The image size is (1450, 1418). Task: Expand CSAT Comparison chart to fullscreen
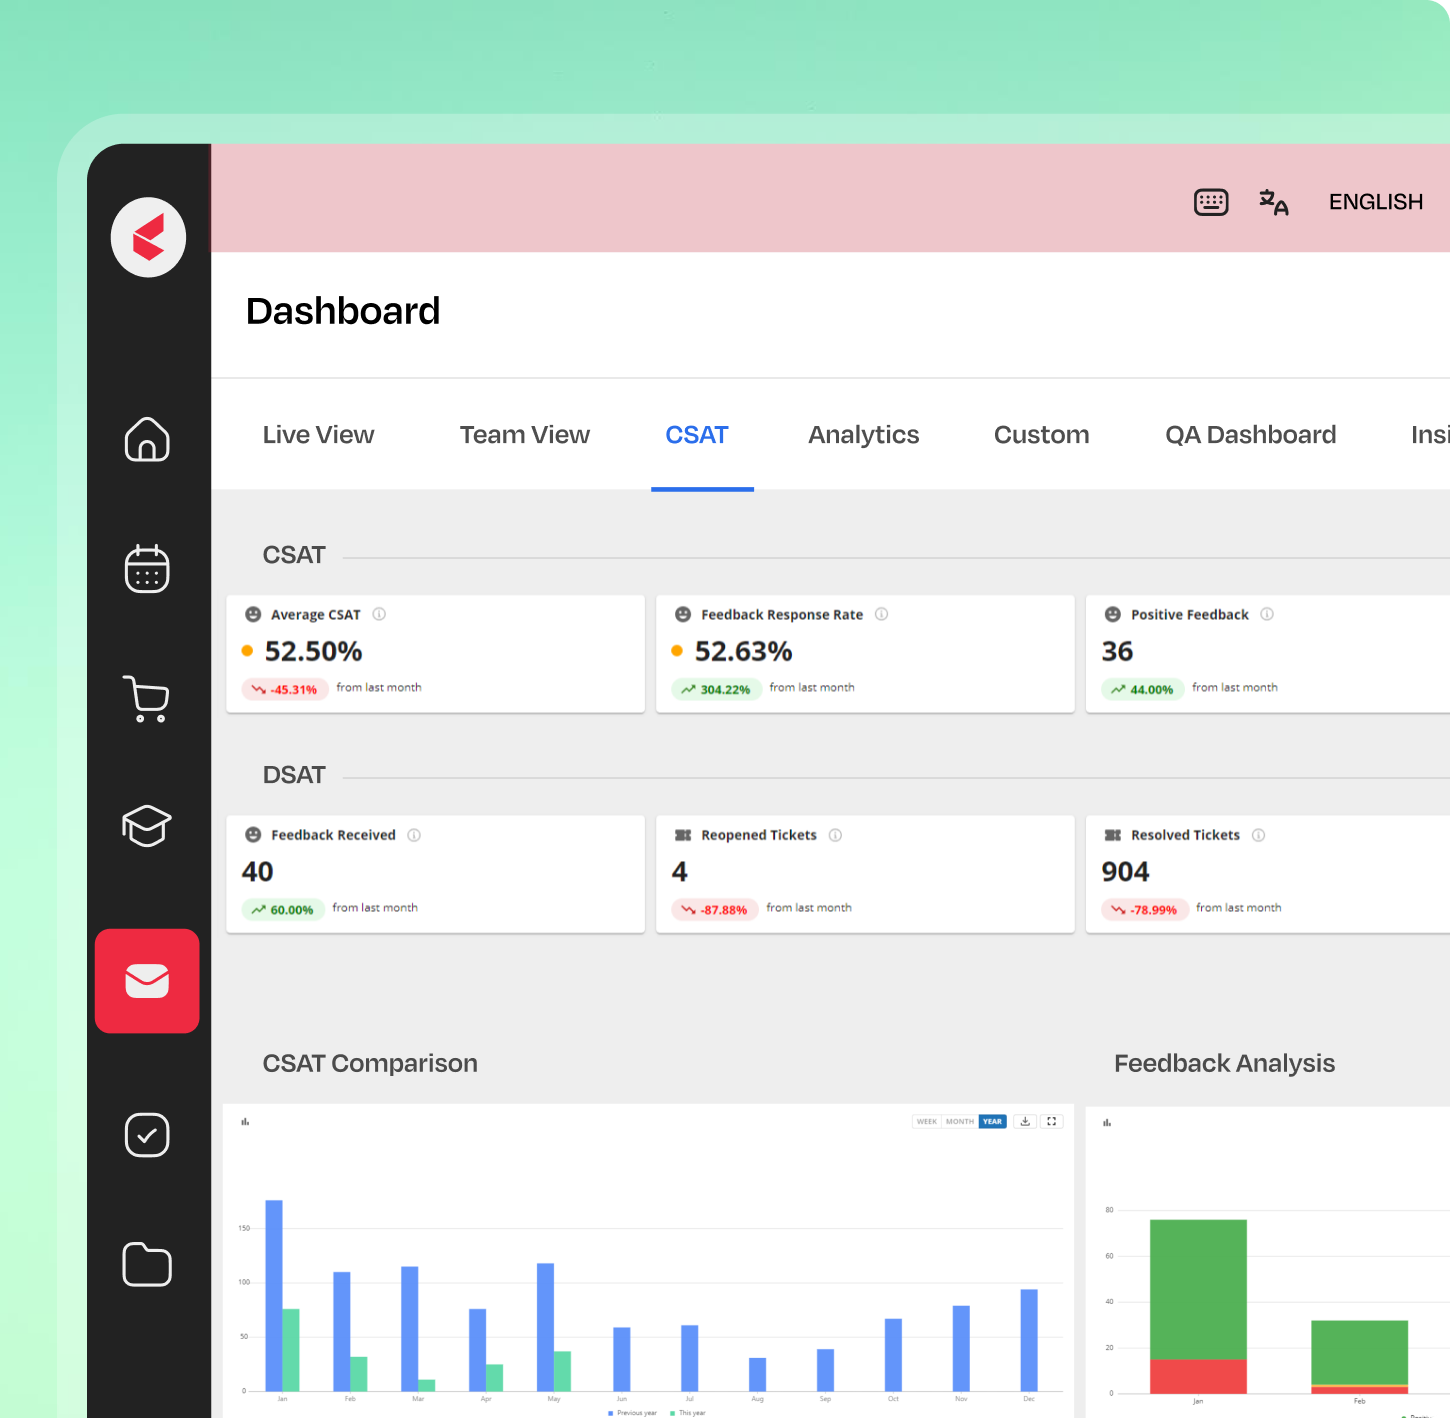[1051, 1121]
